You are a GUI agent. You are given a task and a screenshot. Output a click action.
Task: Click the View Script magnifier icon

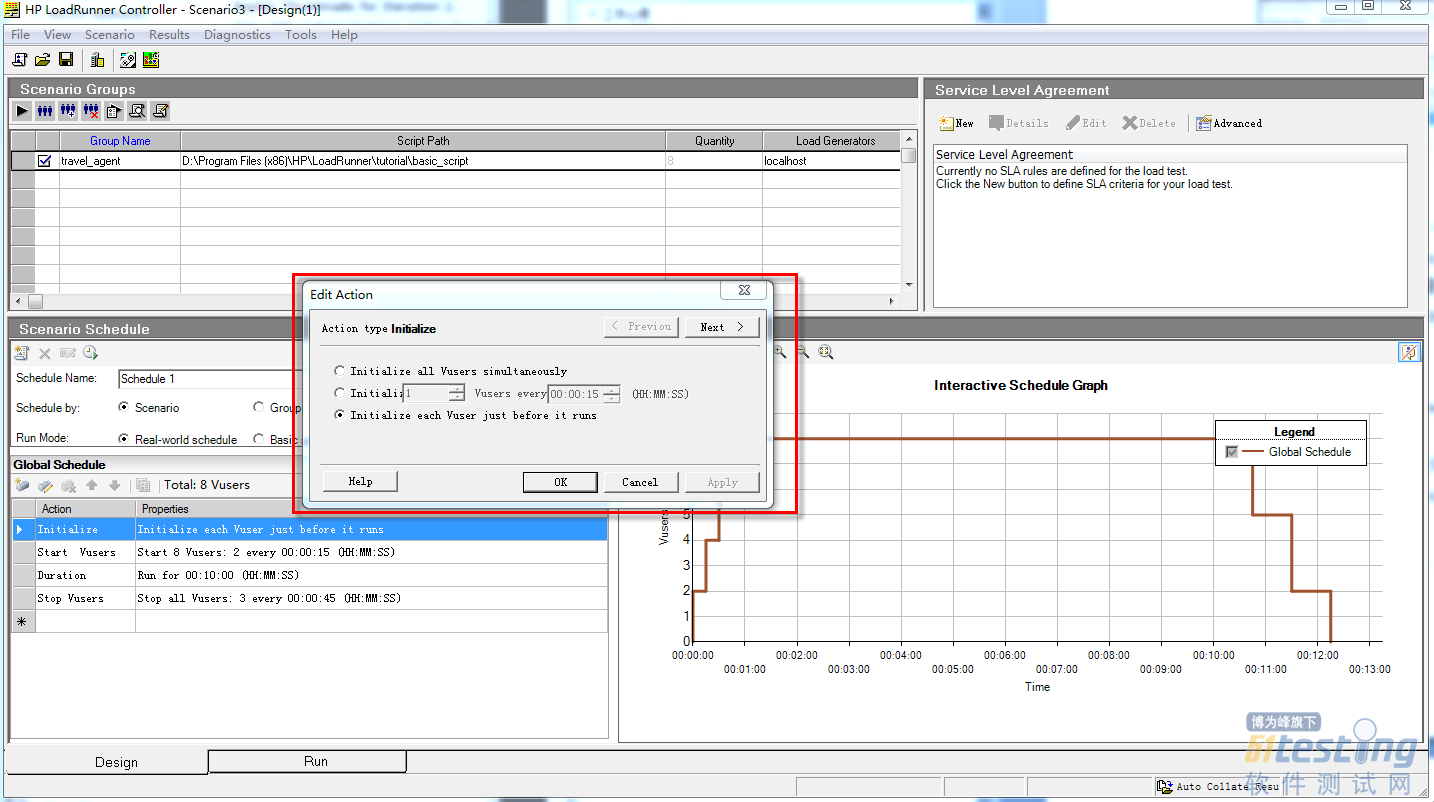coord(137,111)
